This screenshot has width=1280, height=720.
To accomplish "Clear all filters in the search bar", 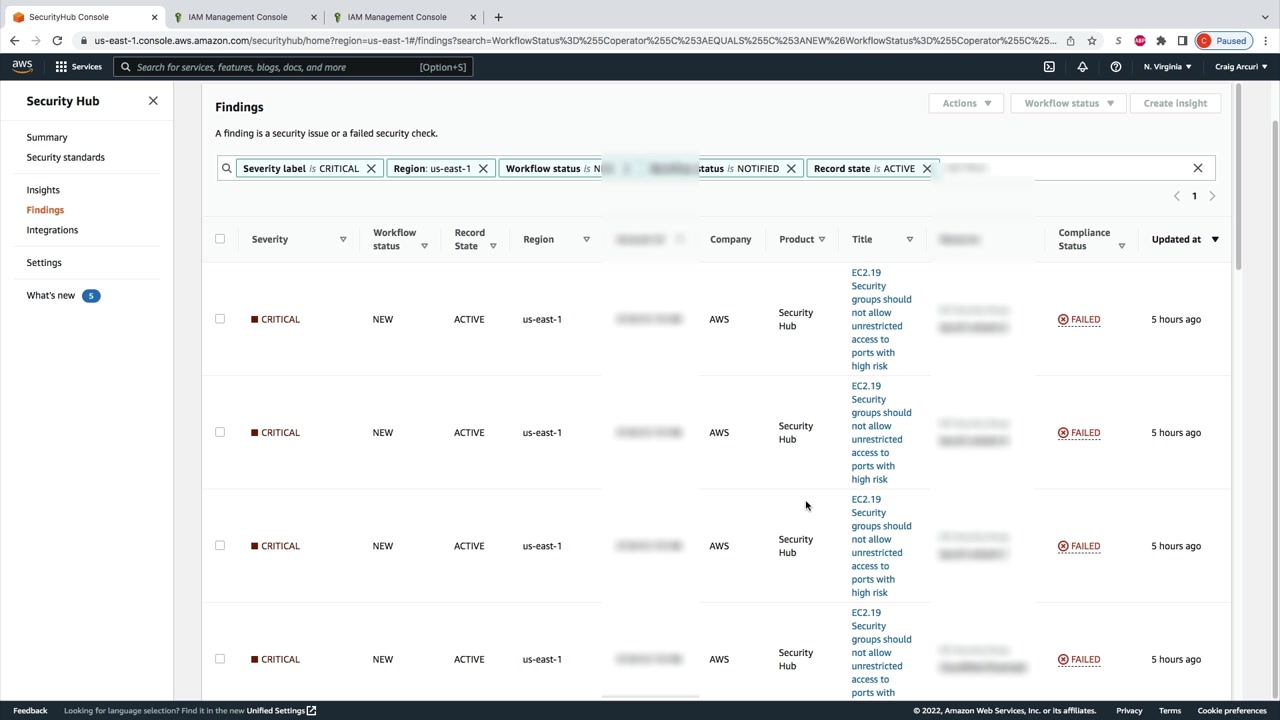I will 1198,168.
